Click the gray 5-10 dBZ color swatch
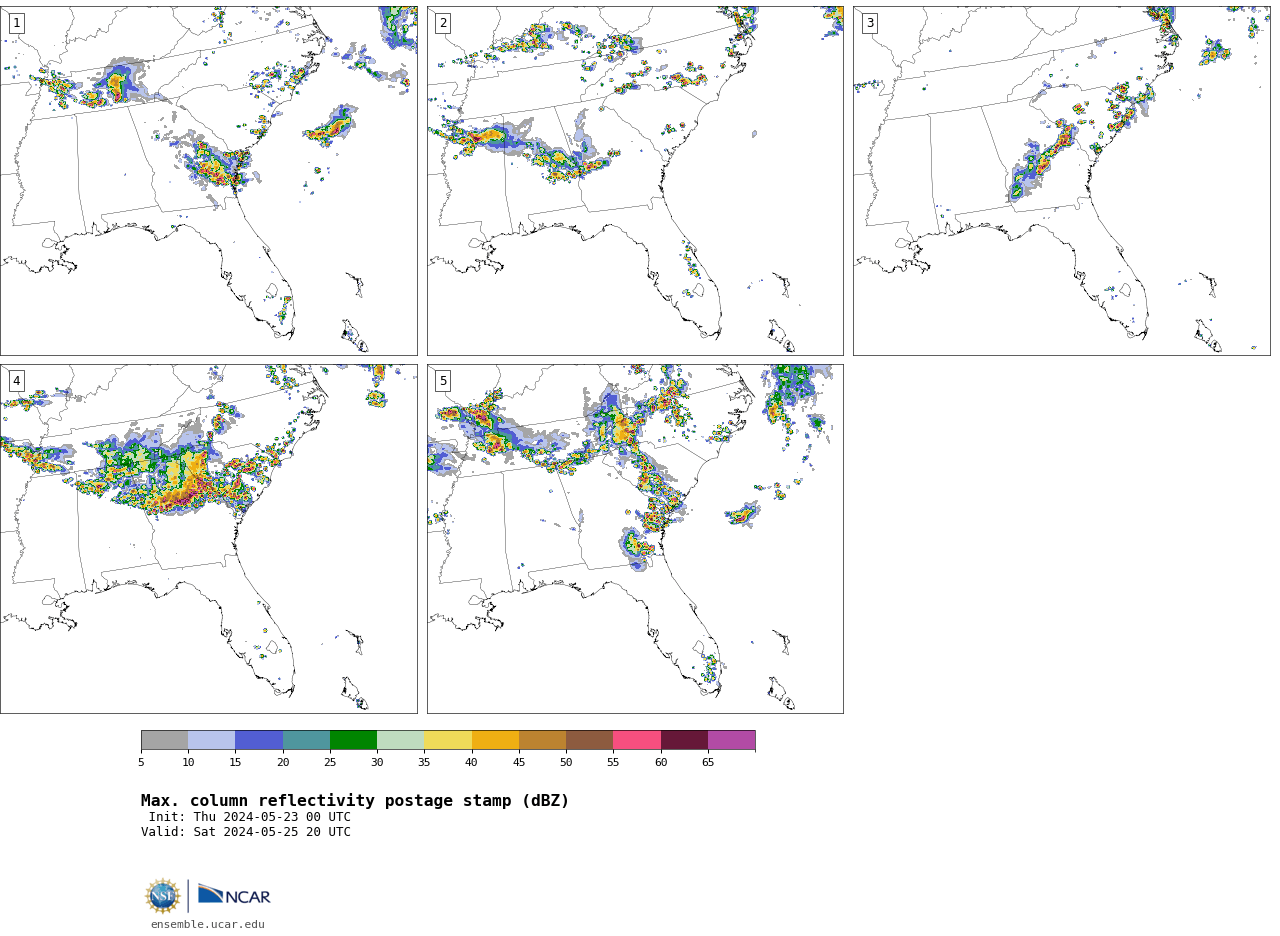The image size is (1280, 936). click(164, 740)
